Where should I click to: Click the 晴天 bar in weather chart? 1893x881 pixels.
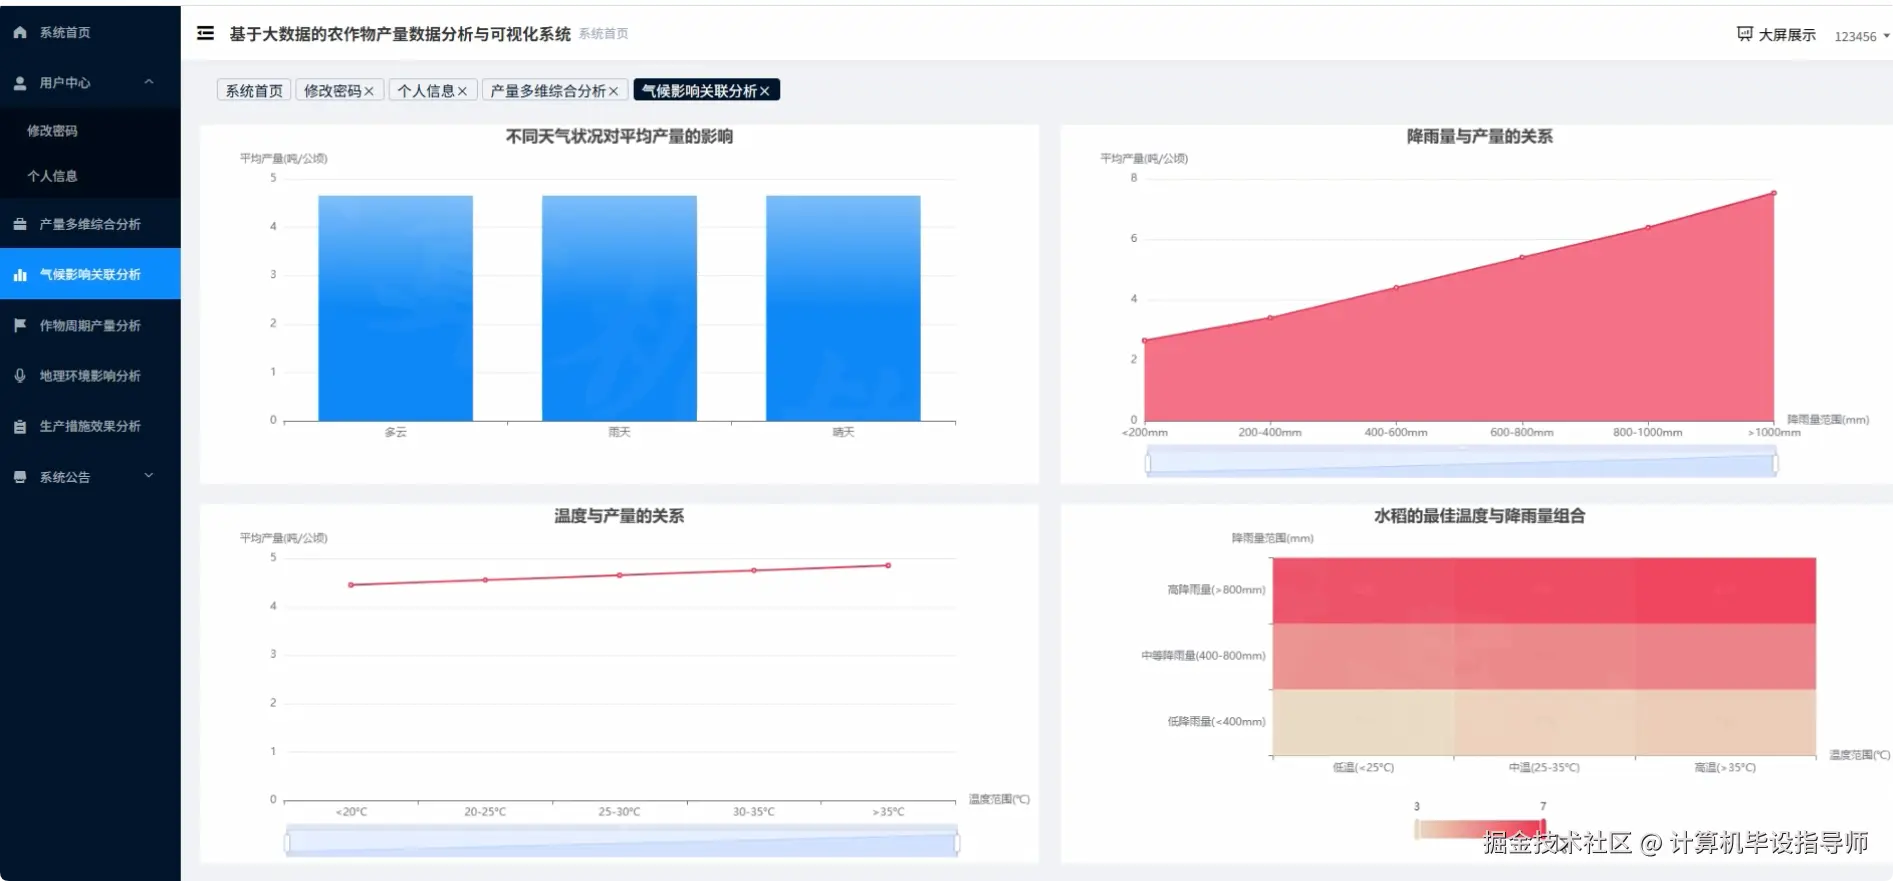pyautogui.click(x=843, y=308)
